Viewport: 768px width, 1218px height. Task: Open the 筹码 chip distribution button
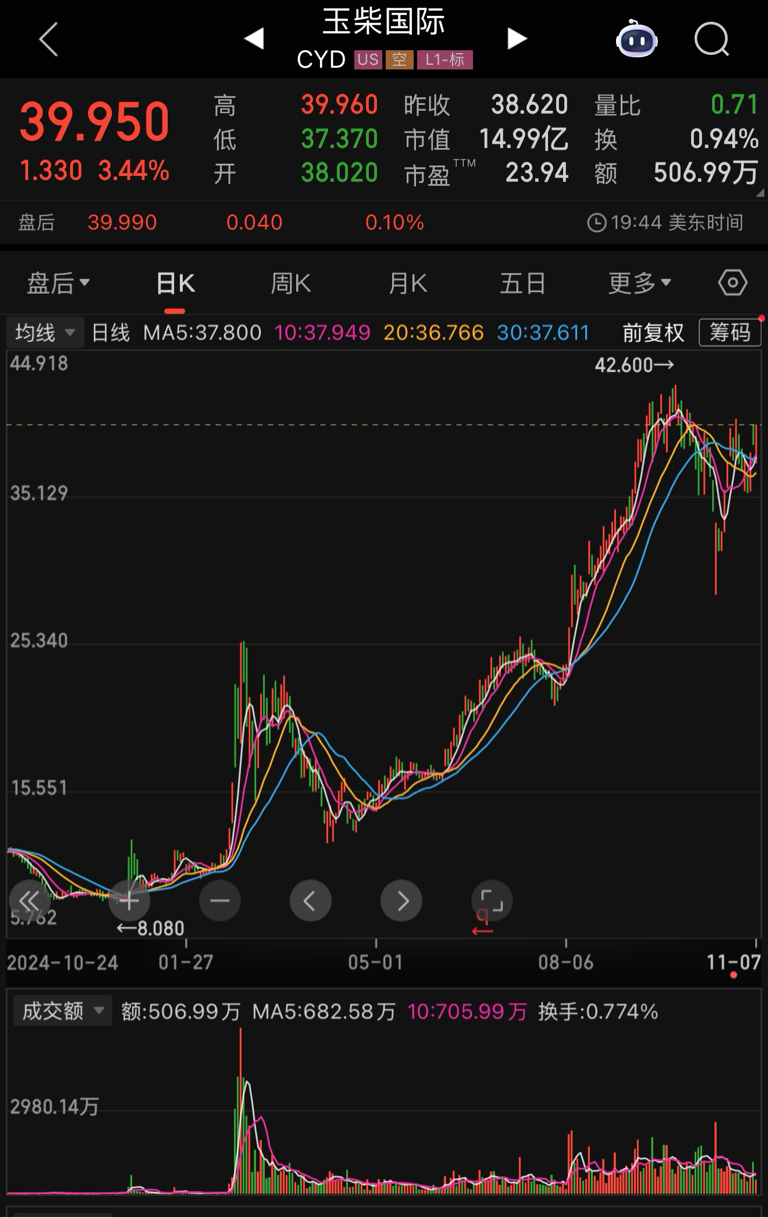point(730,332)
